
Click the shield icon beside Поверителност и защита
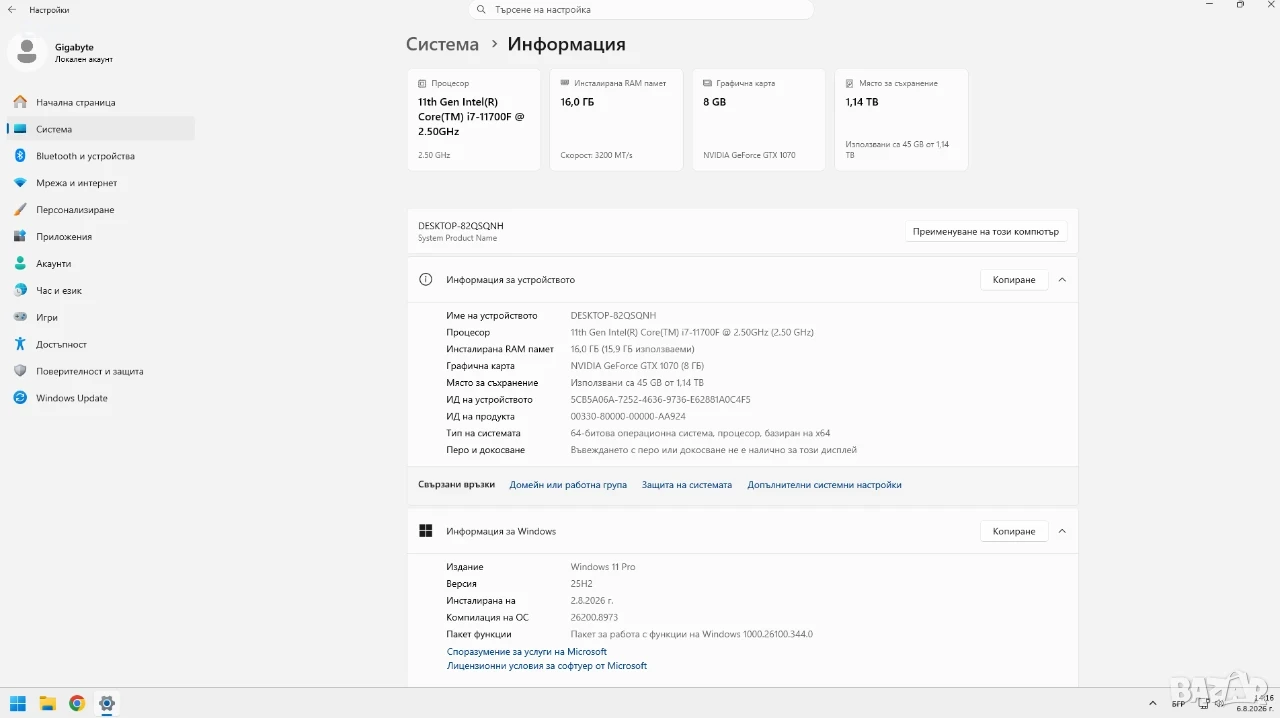click(x=20, y=371)
